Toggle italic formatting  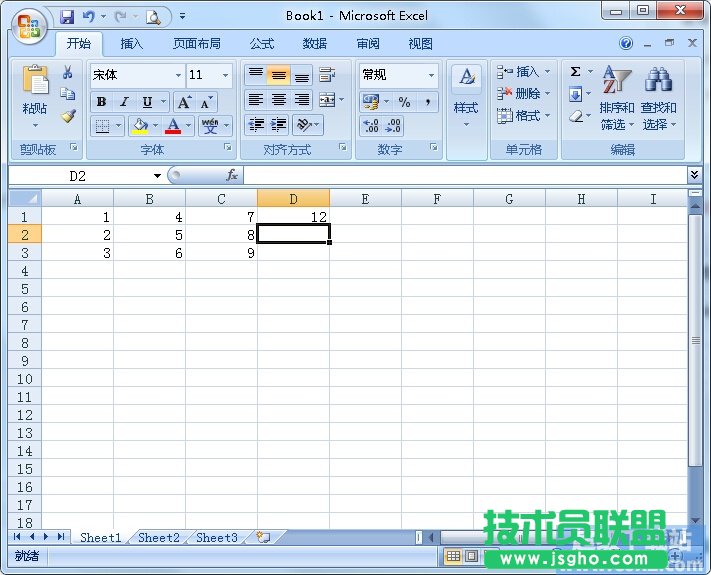[x=124, y=102]
